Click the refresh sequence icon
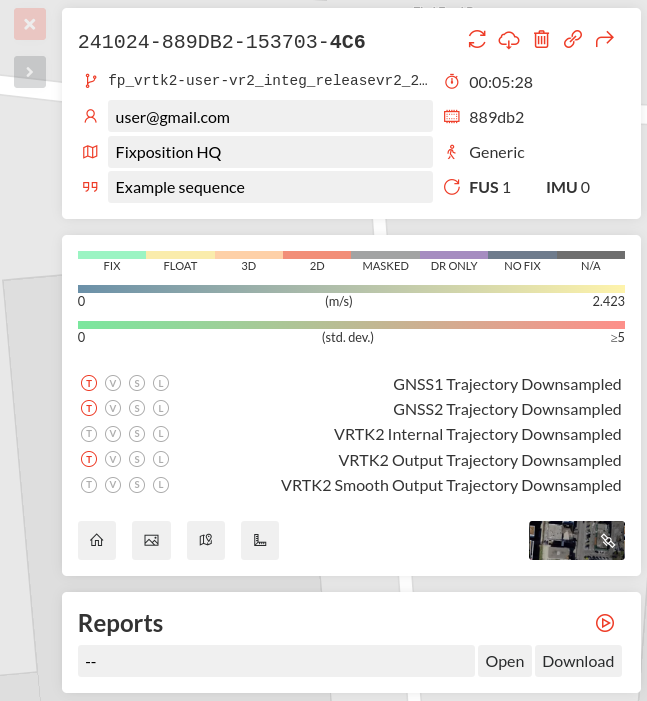The width and height of the screenshot is (647, 701). (x=477, y=40)
